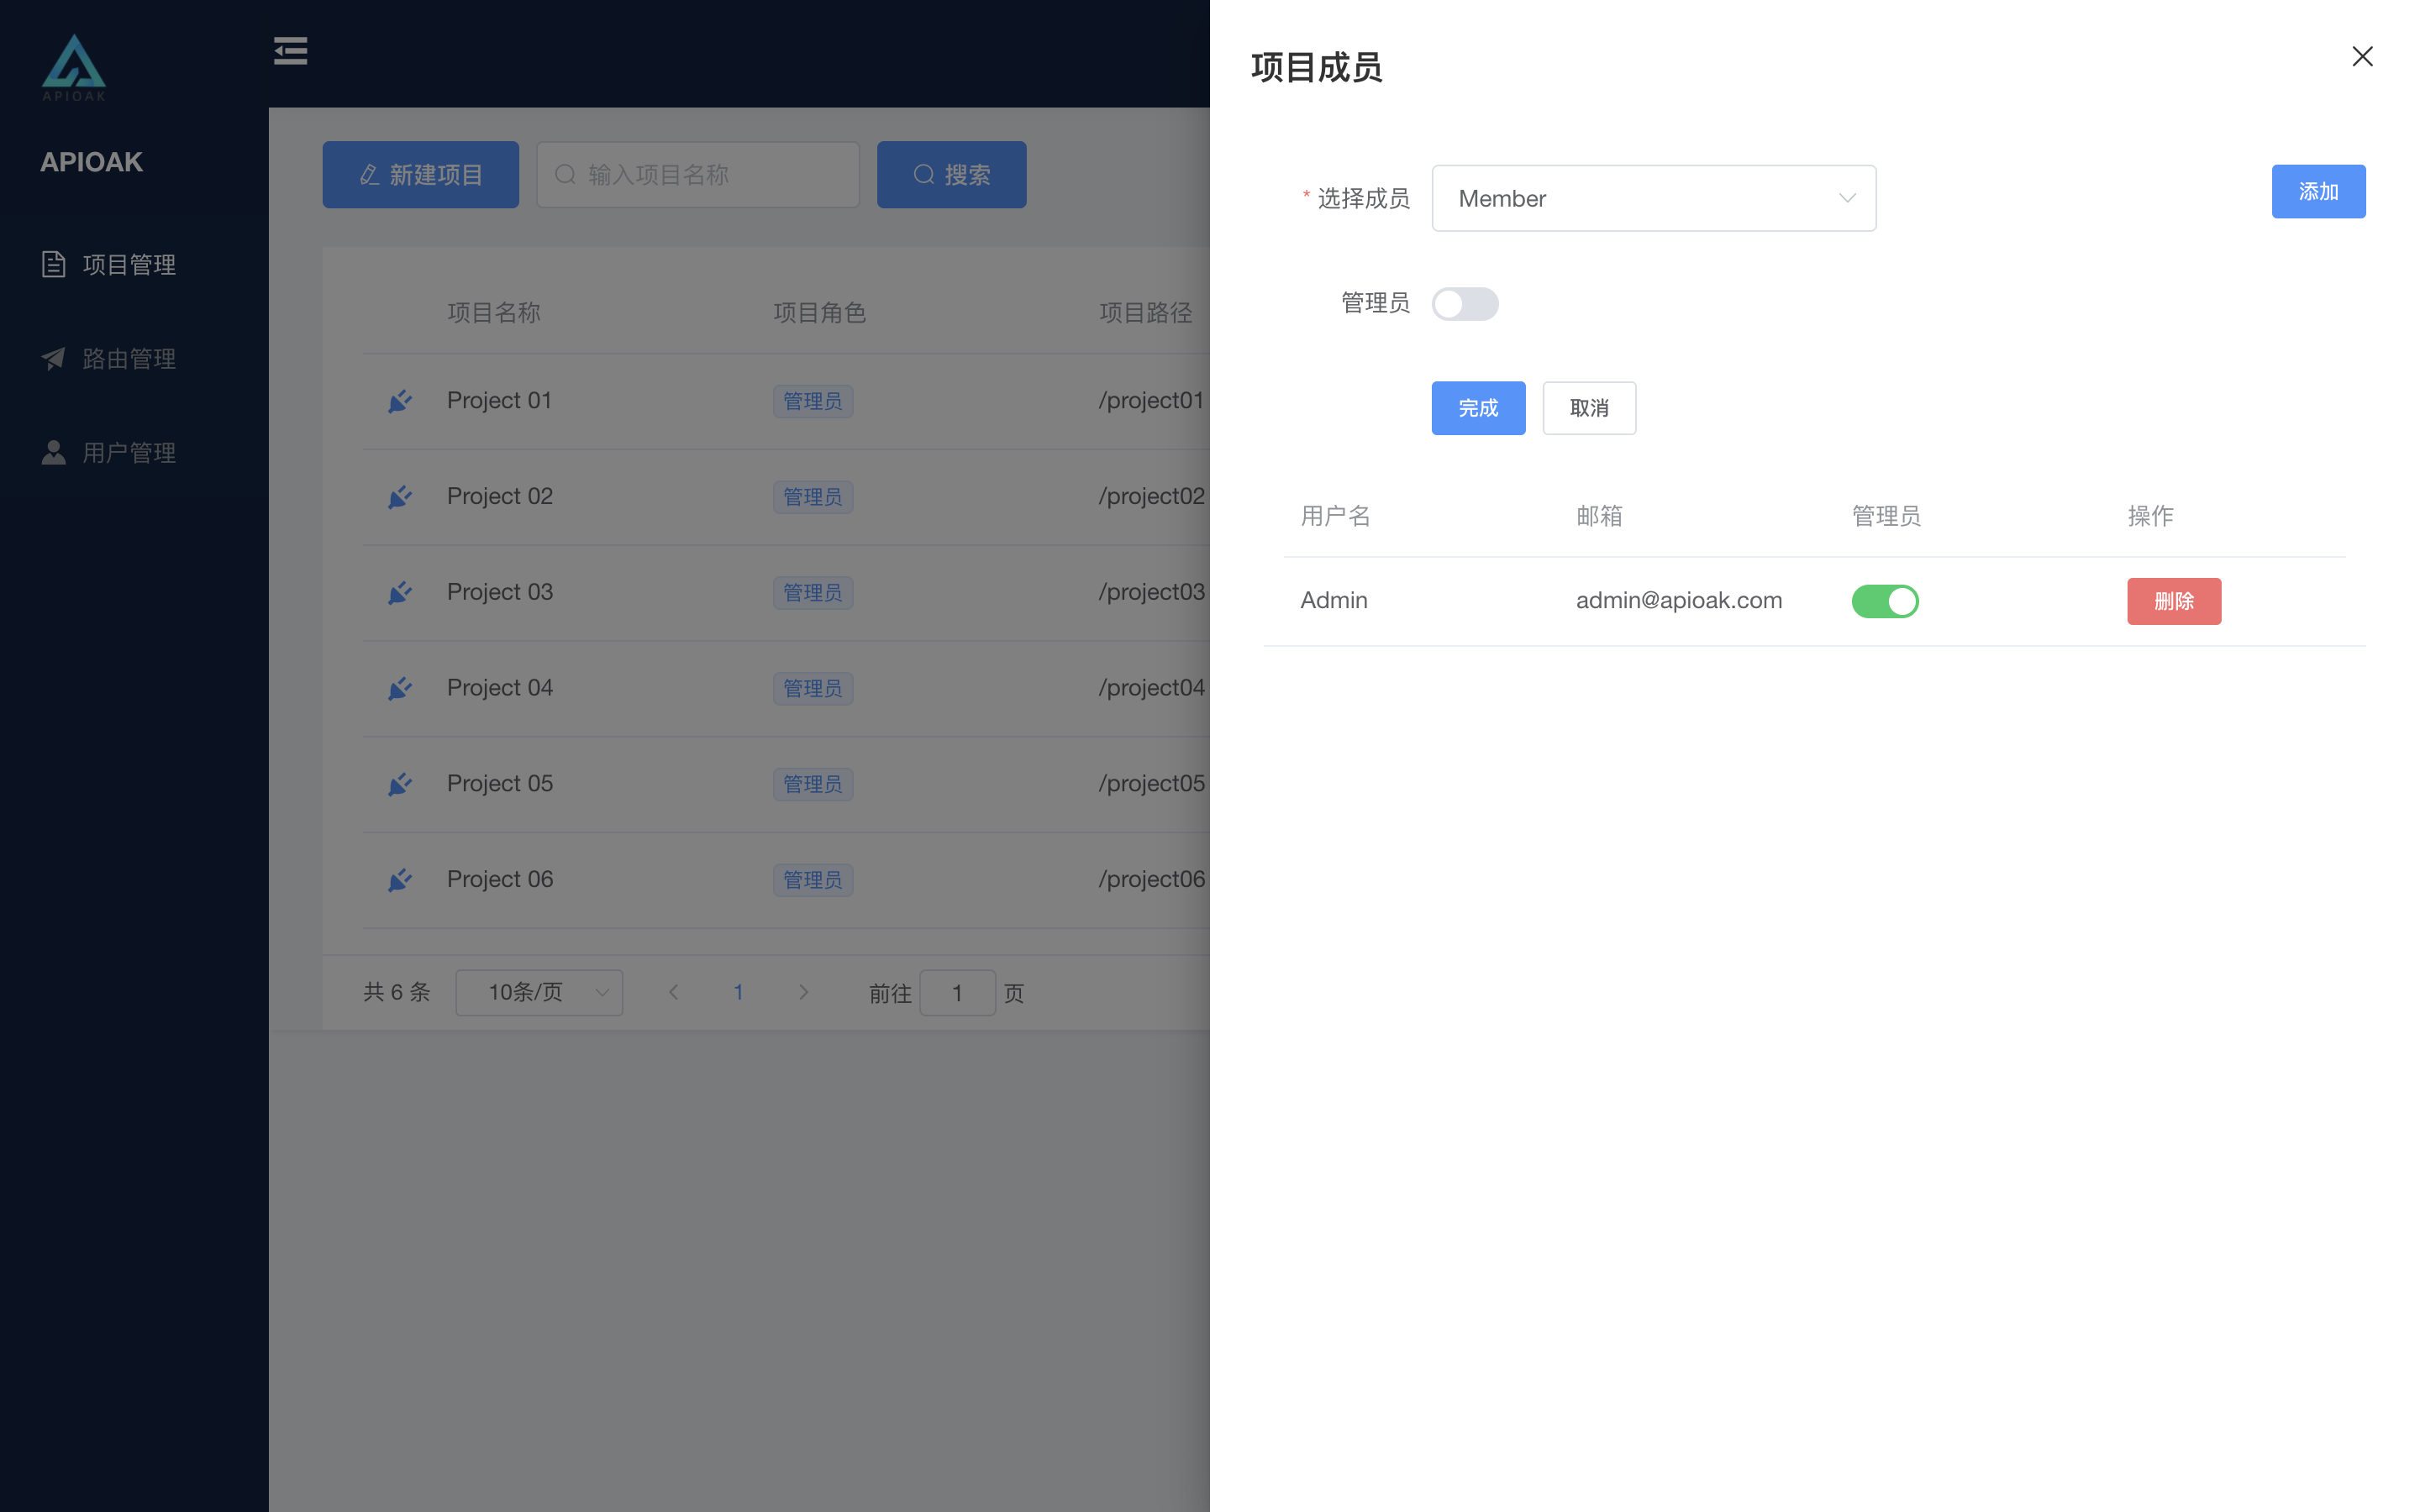This screenshot has height=1512, width=2420.
Task: Click the plug icon on Project 04
Action: coord(400,688)
